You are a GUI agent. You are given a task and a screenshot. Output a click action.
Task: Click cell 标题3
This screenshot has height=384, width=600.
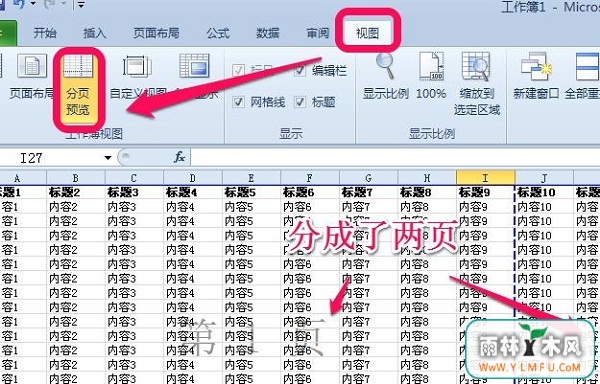click(134, 192)
